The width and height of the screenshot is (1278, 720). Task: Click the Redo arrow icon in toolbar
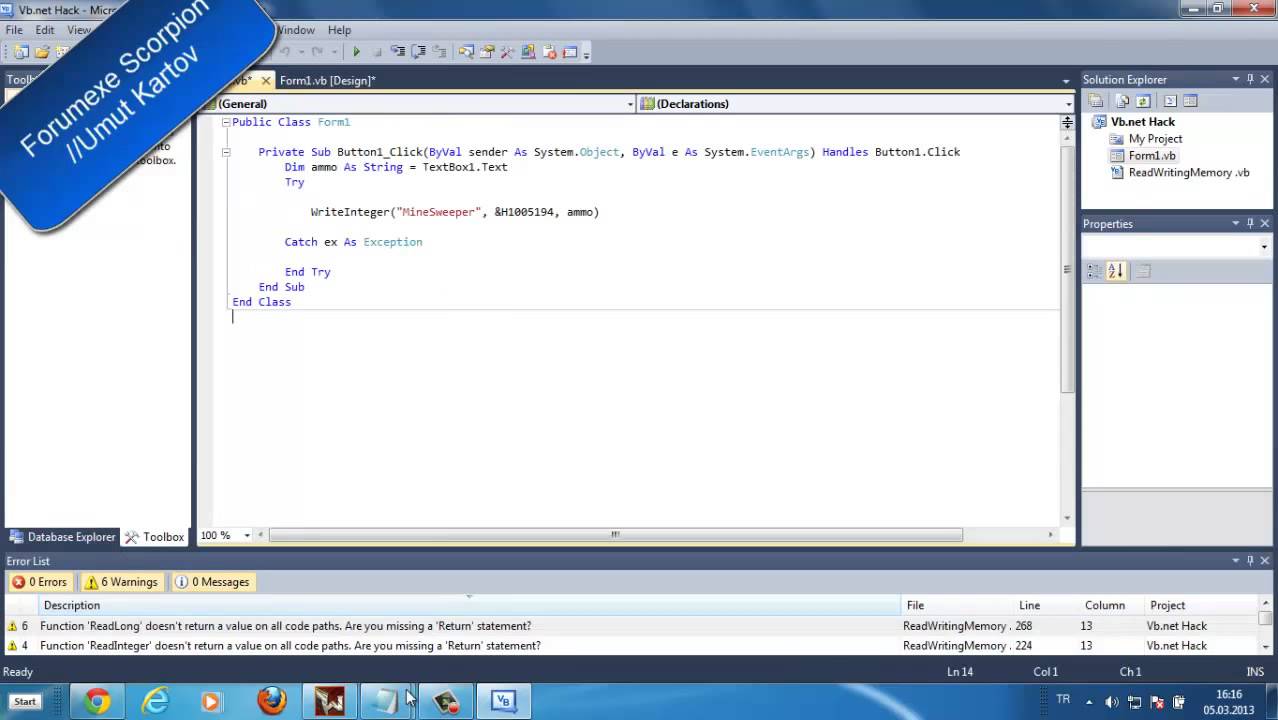317,52
